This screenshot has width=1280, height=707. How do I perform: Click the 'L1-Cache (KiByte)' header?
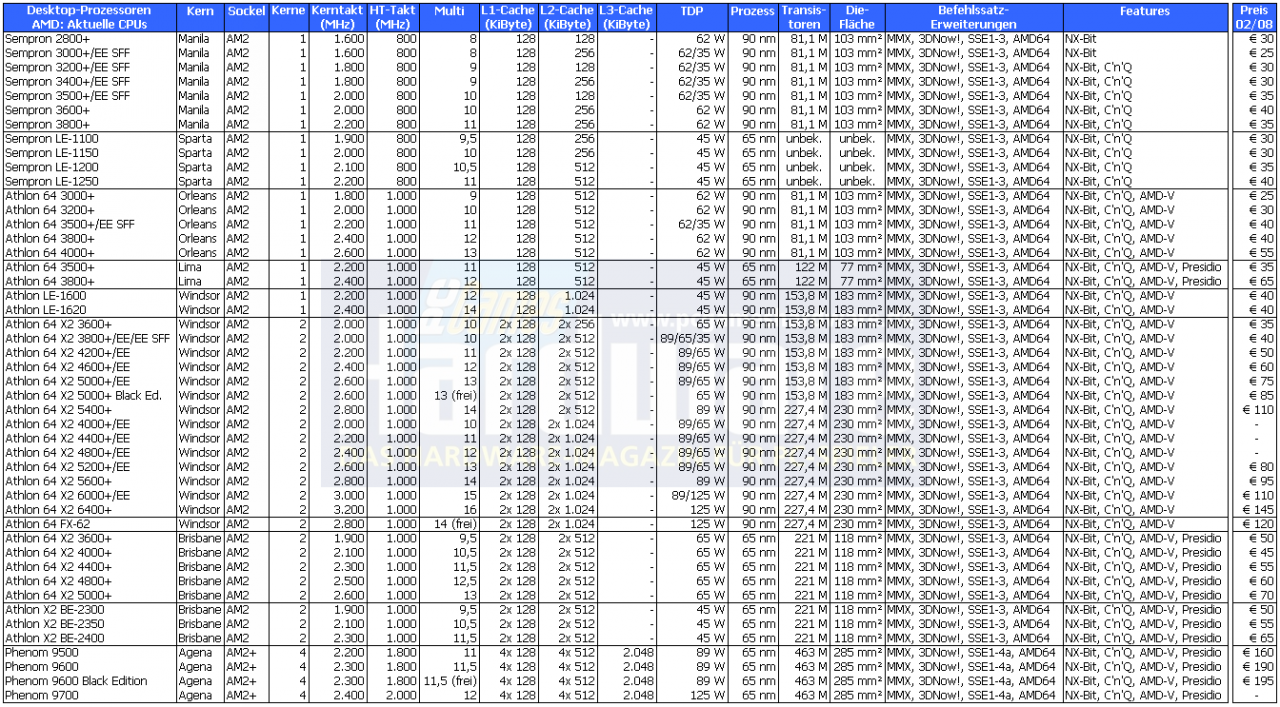tap(509, 17)
